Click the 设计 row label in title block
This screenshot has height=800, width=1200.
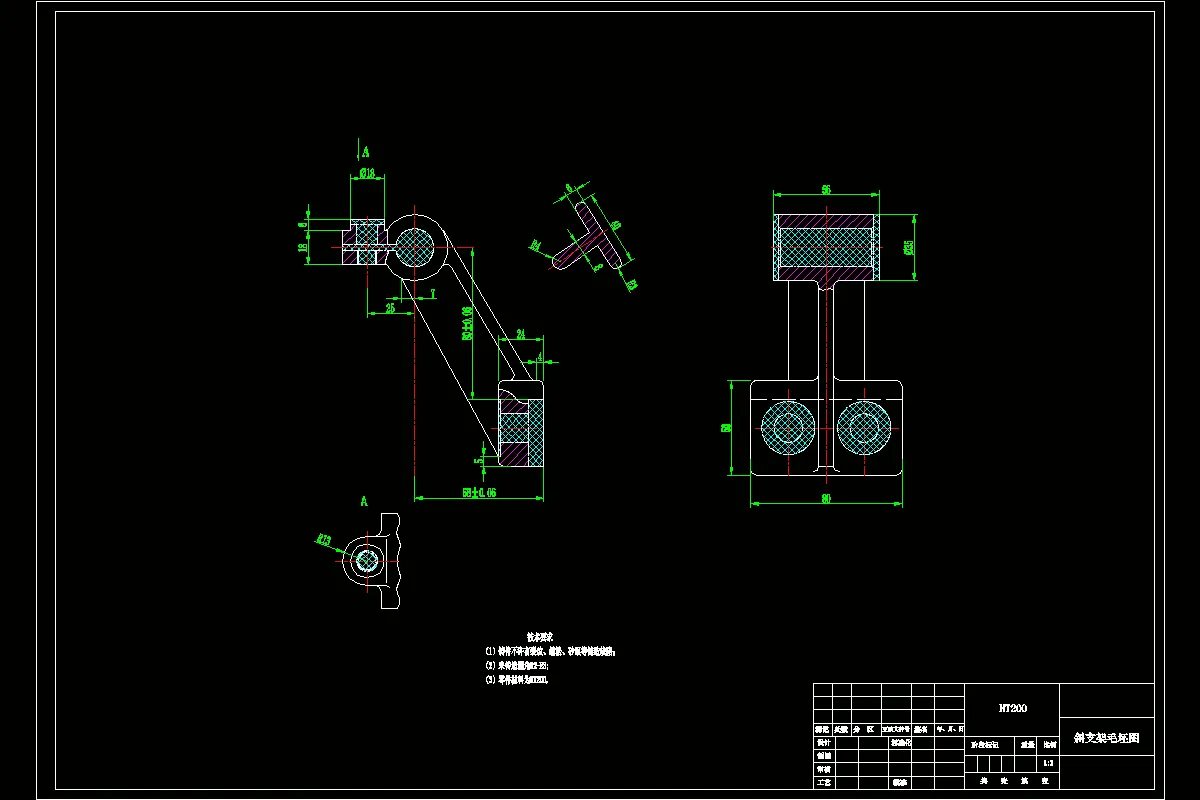[823, 743]
